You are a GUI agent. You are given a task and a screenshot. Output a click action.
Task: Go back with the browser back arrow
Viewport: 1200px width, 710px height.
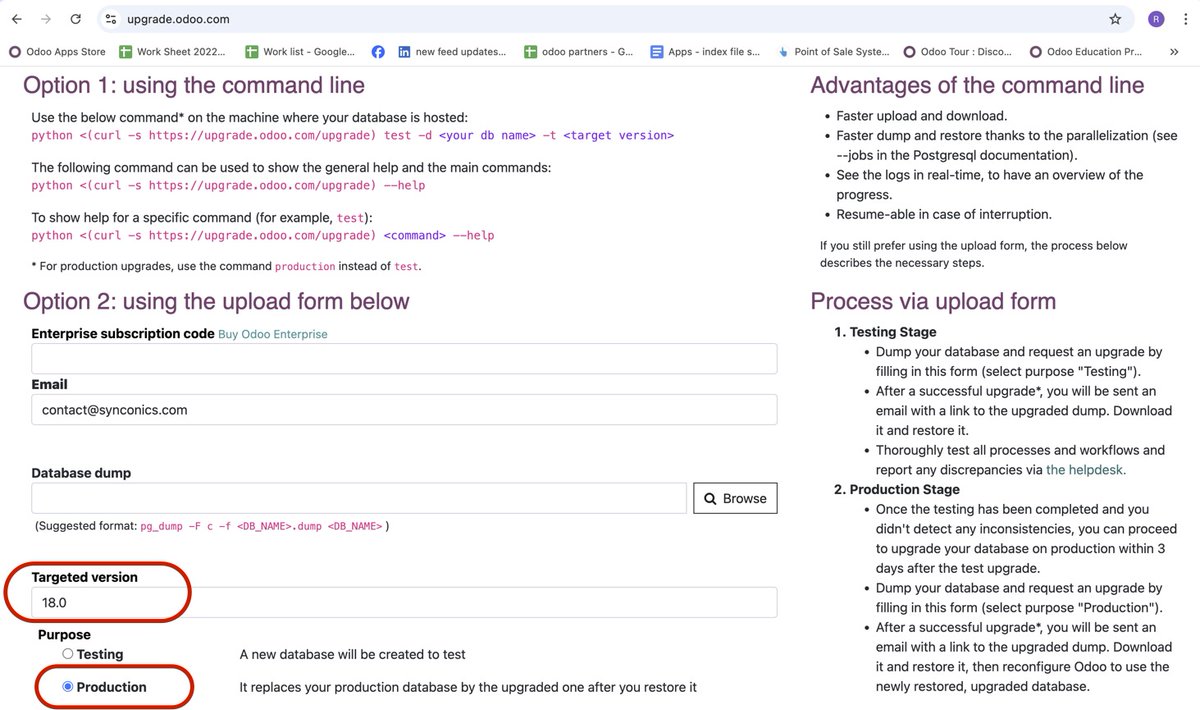16,19
